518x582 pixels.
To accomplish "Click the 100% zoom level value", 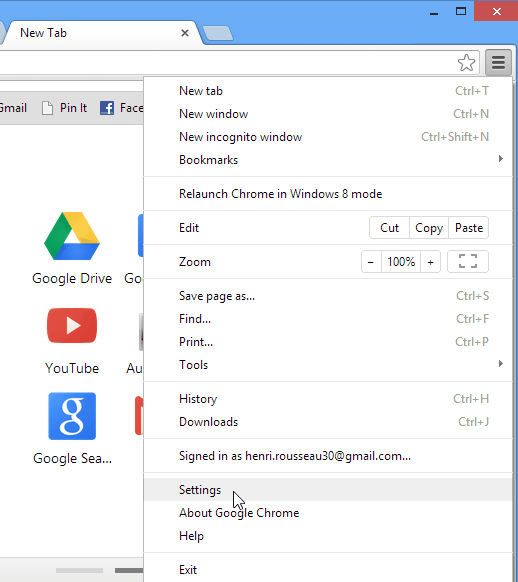I will pyautogui.click(x=401, y=262).
